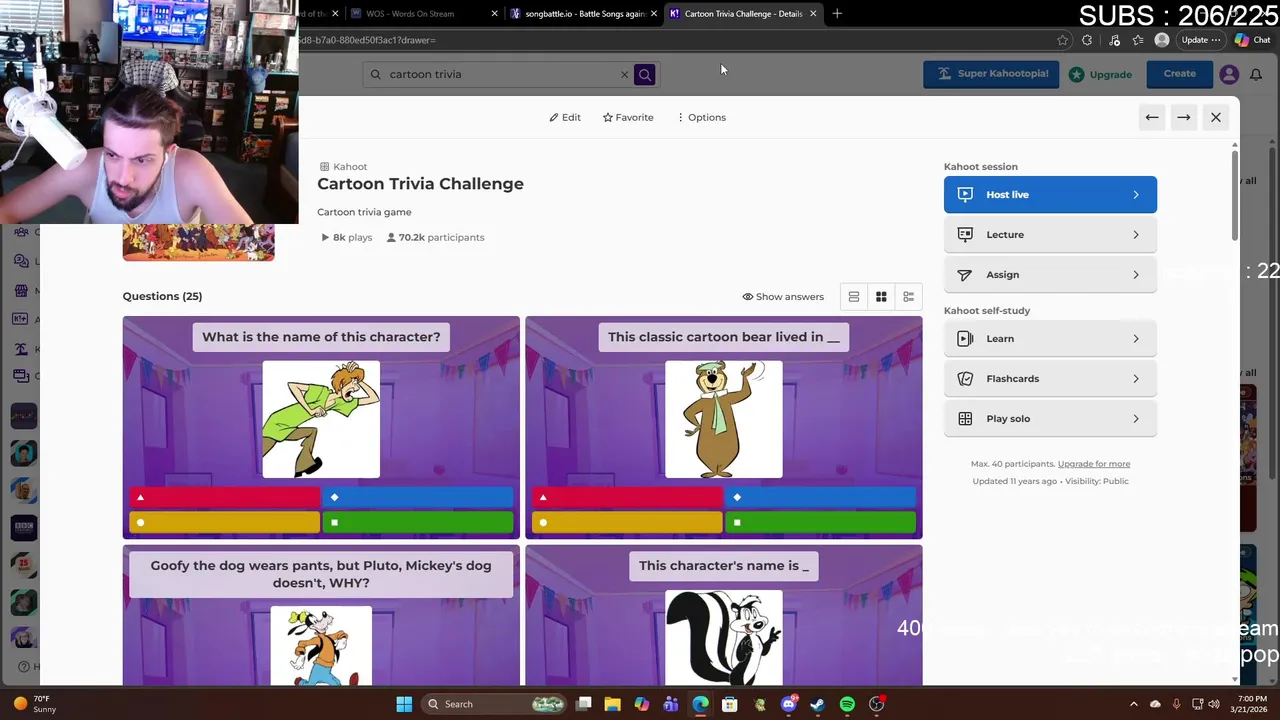Viewport: 1280px width, 720px height.
Task: Open the browser Favorites list icon
Action: click(1138, 40)
